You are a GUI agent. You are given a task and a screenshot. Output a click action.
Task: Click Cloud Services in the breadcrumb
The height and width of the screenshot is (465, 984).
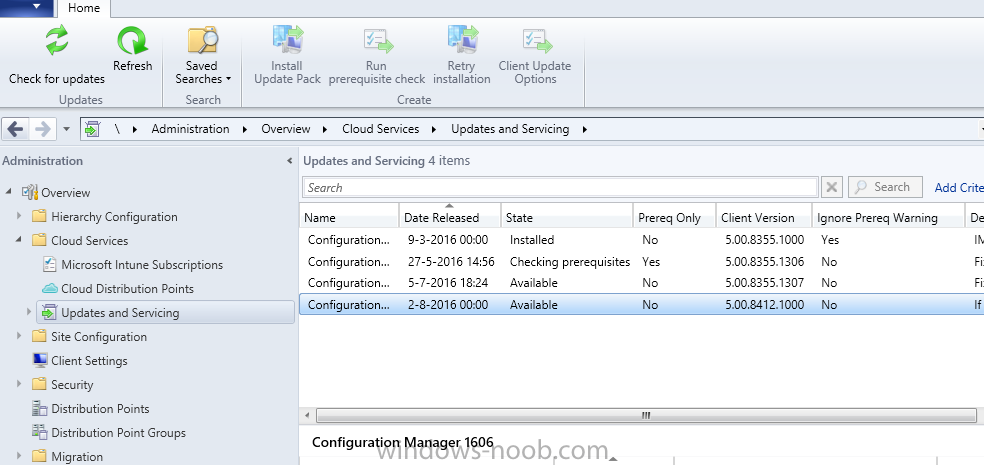[x=380, y=129]
